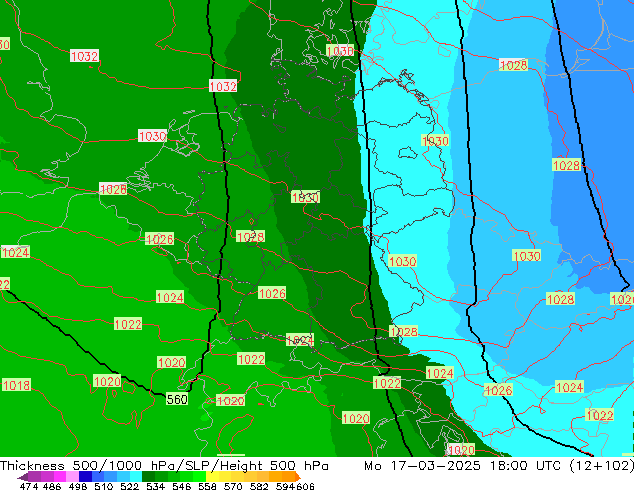634x490 pixels.
Task: Click the 498 legend value
Action: (x=78, y=486)
